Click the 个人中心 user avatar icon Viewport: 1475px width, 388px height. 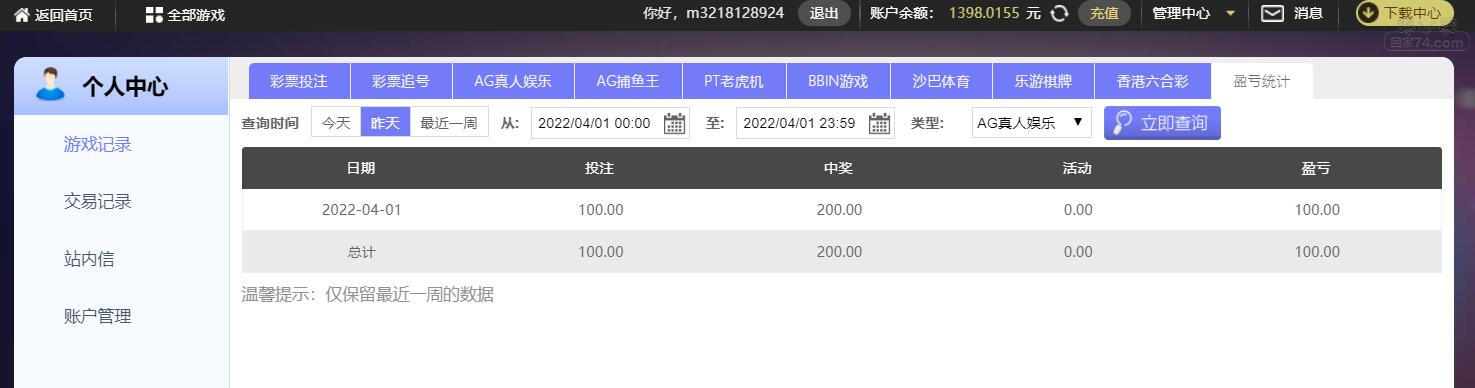pyautogui.click(x=50, y=84)
